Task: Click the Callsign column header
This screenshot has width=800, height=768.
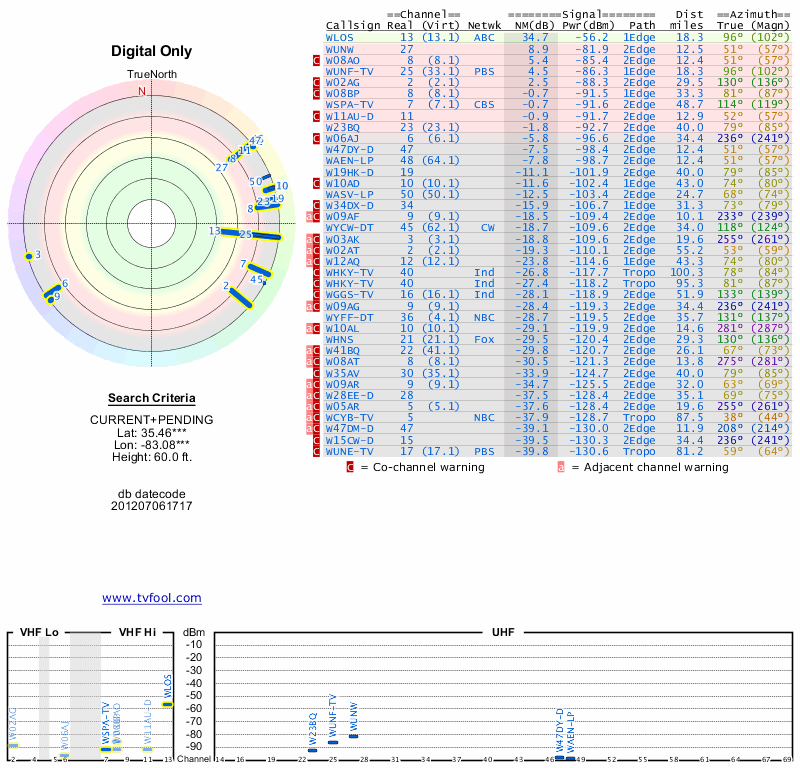Action: point(354,25)
